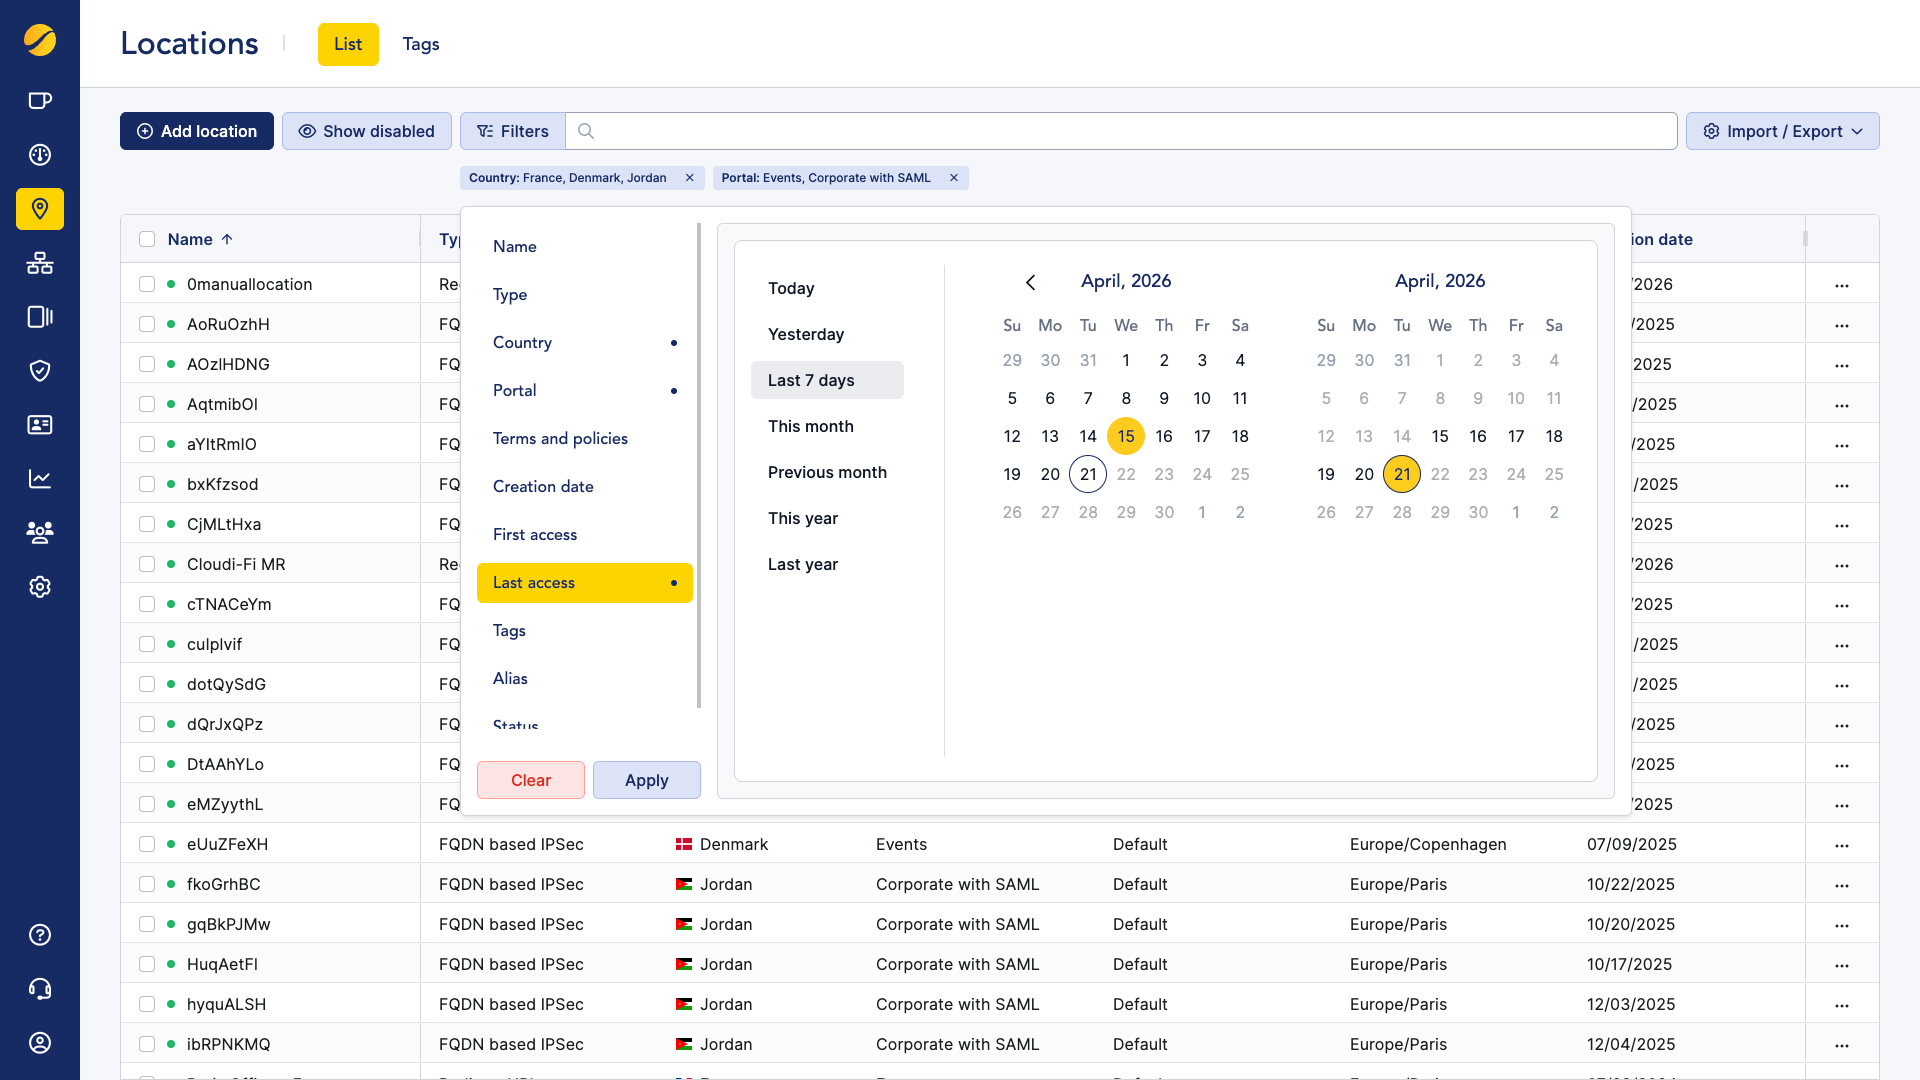Viewport: 1920px width, 1080px height.
Task: Clear the Last access filter
Action: pos(531,780)
